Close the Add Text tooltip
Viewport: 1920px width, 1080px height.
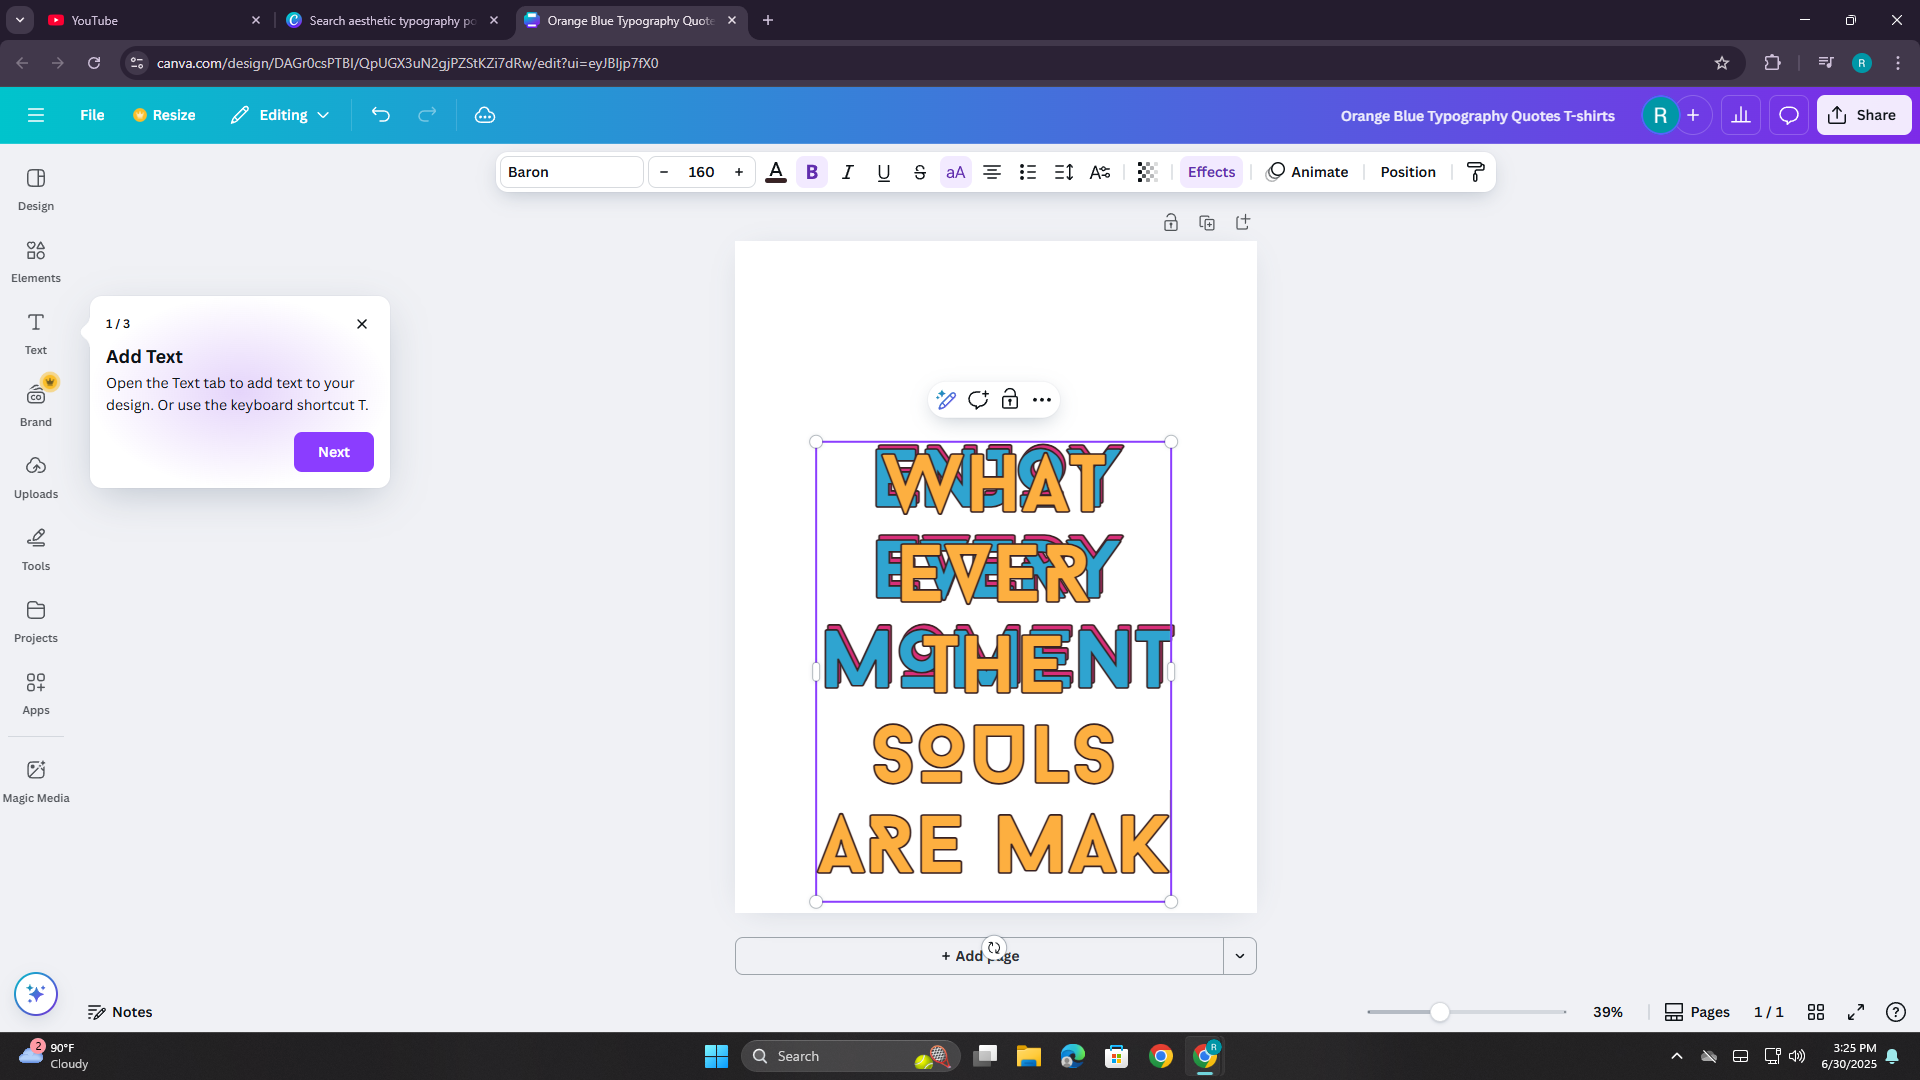tap(362, 324)
